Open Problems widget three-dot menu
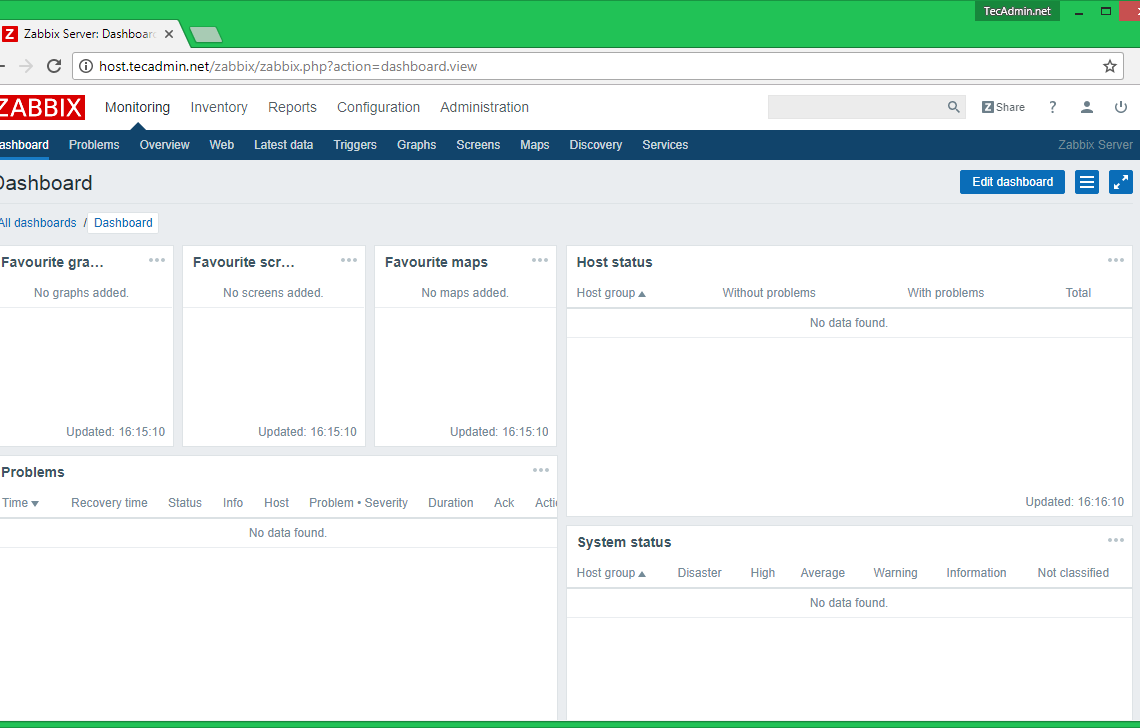The image size is (1140, 728). (x=541, y=471)
